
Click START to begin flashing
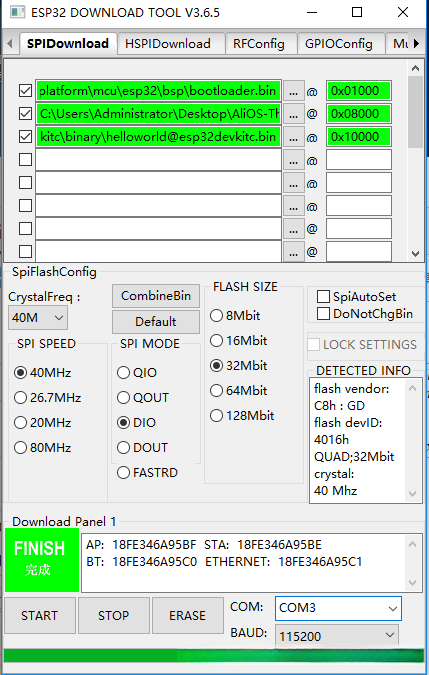[40, 616]
